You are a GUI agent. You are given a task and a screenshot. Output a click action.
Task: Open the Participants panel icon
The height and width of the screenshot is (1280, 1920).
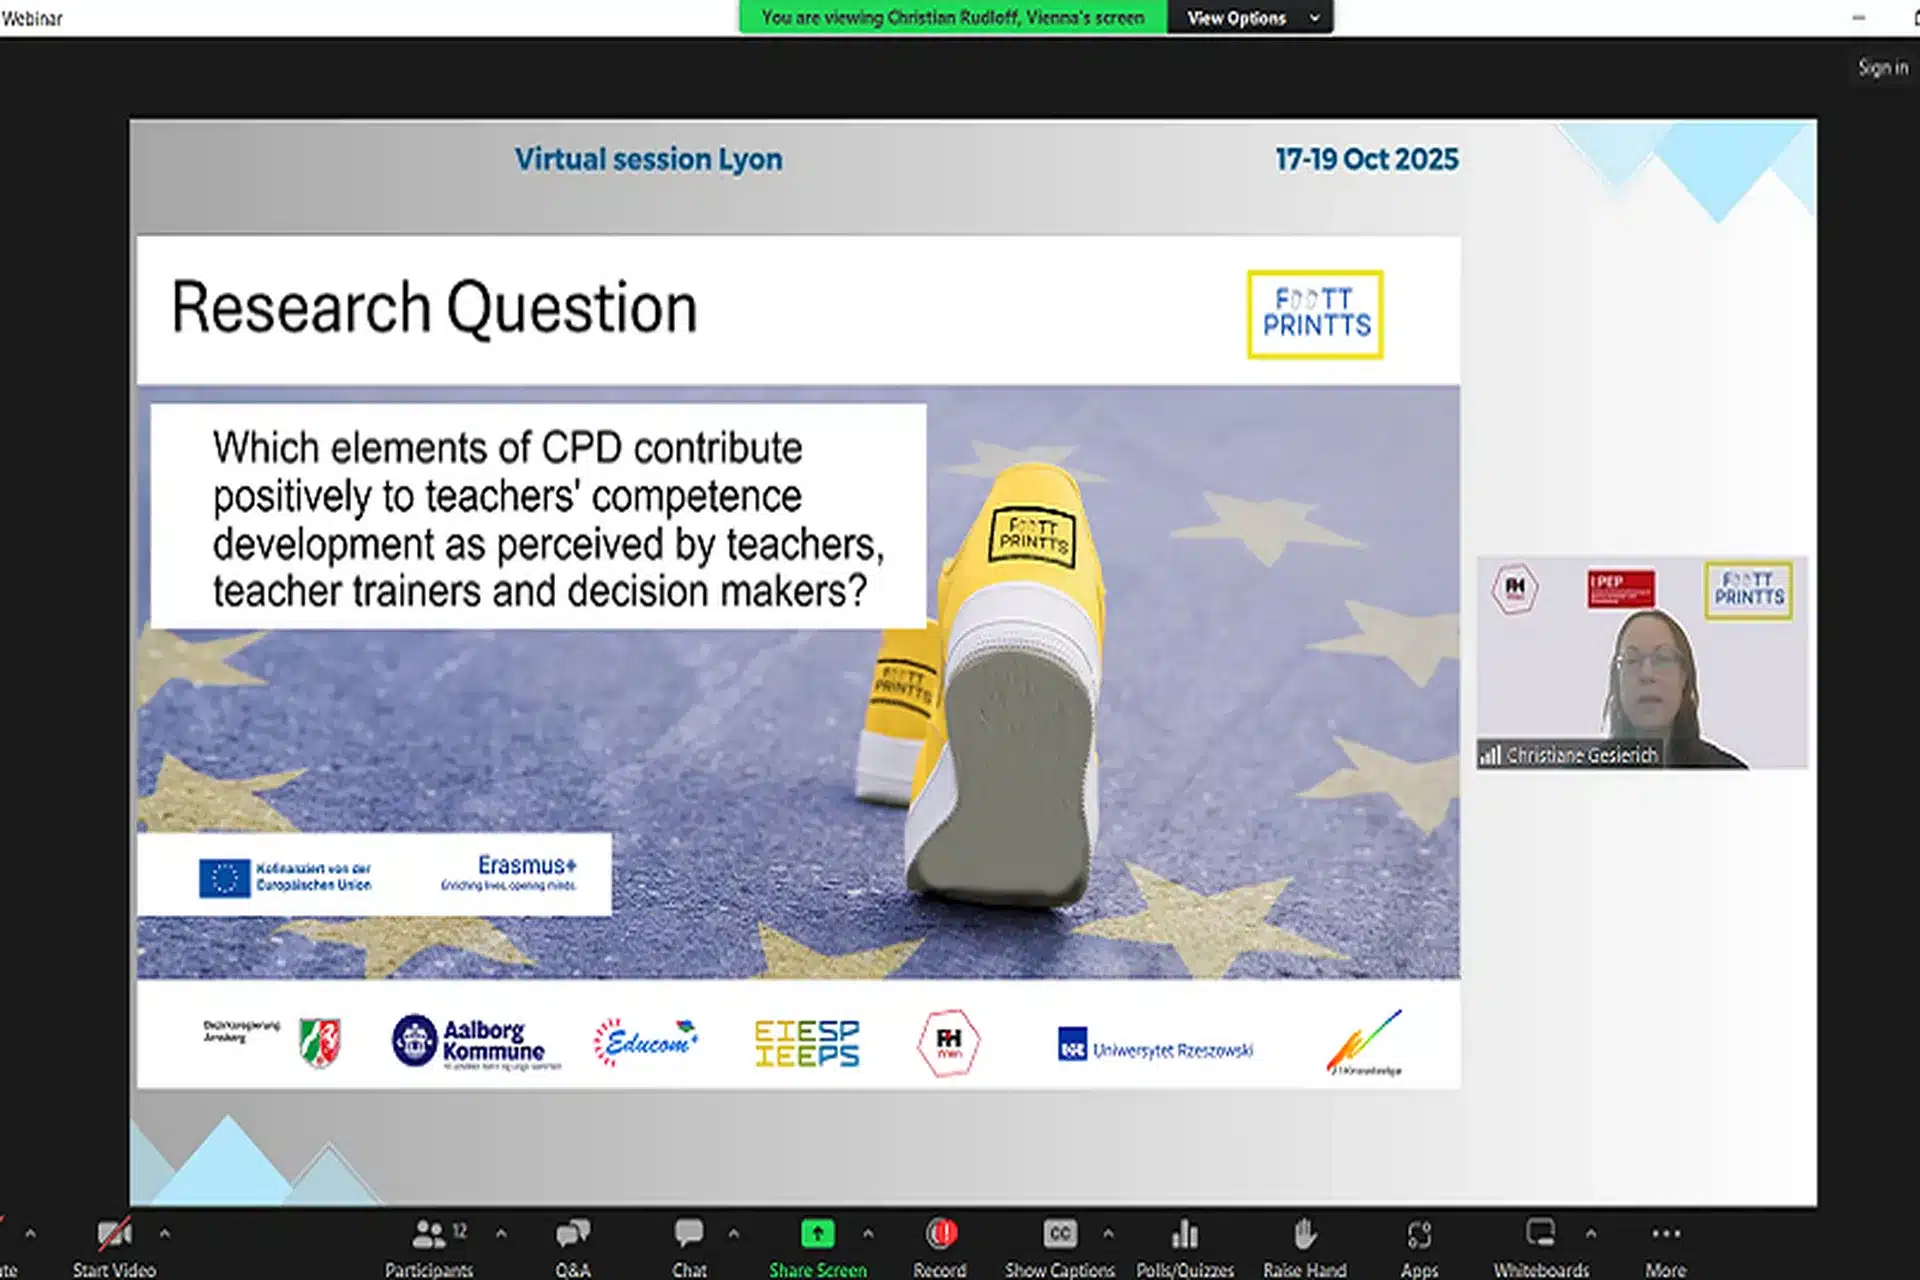429,1235
